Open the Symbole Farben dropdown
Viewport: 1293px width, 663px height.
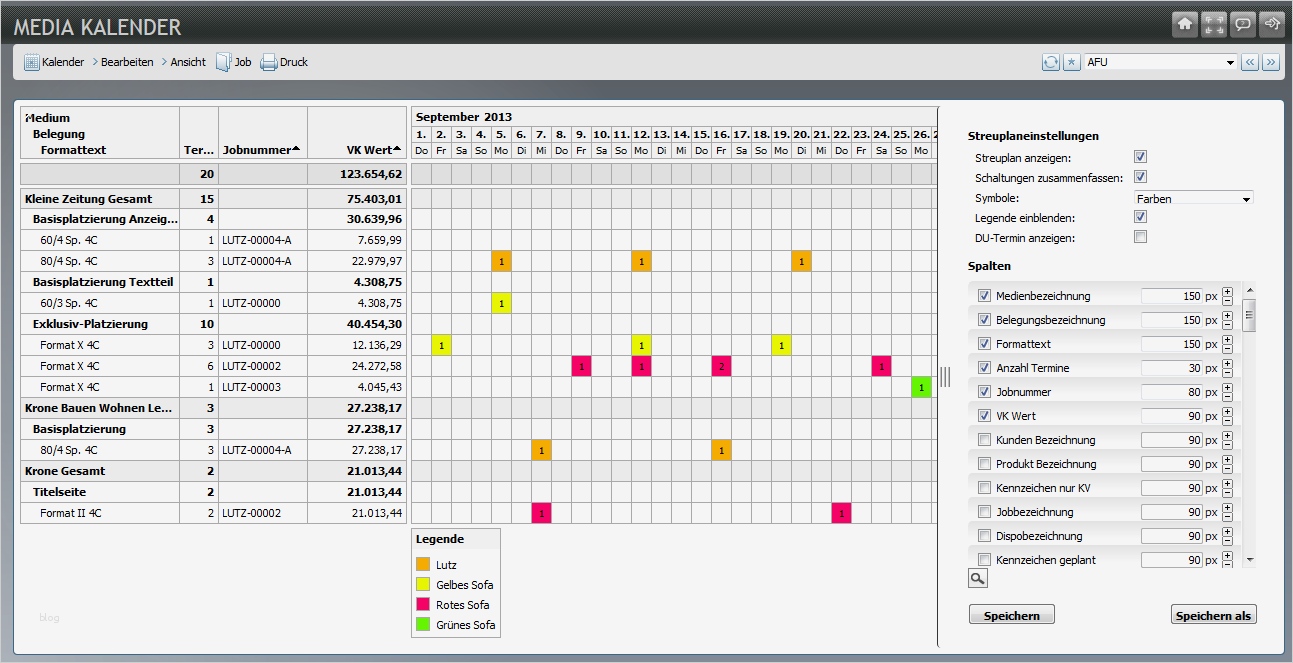tap(1194, 198)
